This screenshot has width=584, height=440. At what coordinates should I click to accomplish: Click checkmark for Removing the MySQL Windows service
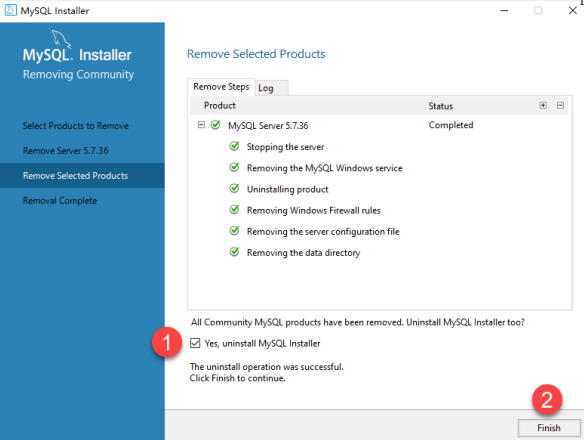click(234, 167)
